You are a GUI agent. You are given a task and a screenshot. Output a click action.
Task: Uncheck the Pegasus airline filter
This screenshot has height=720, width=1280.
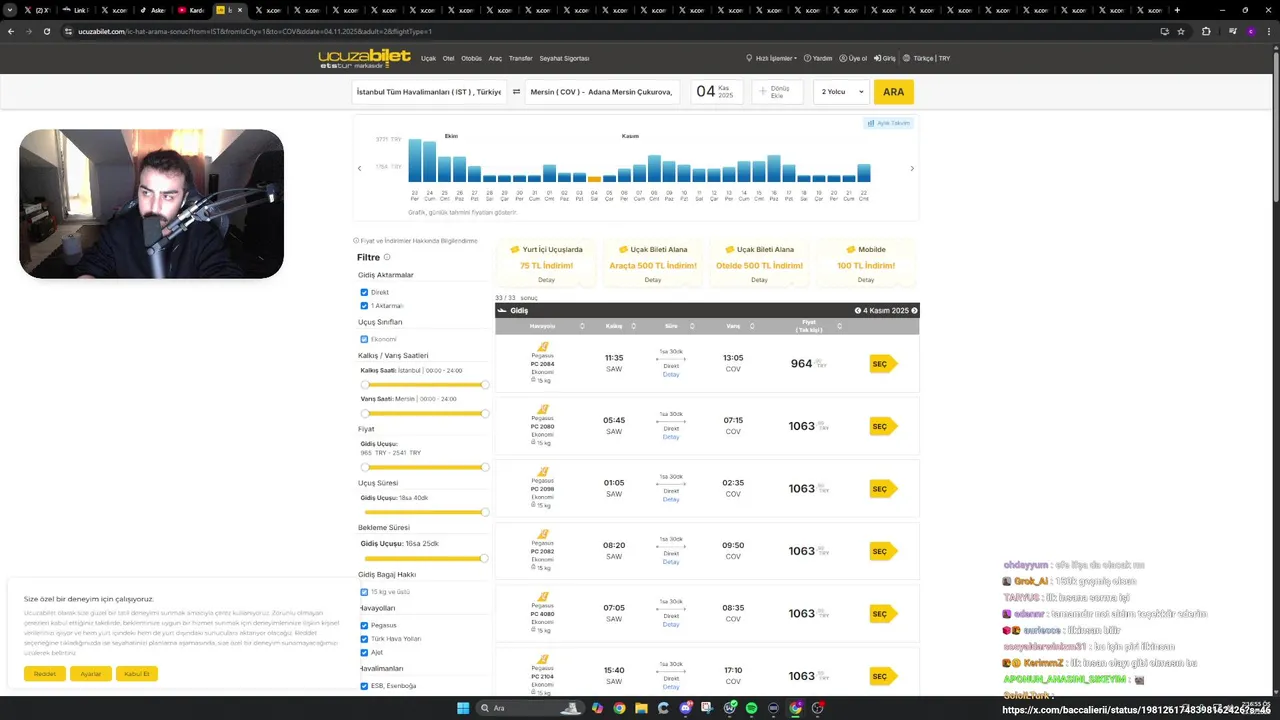click(364, 625)
